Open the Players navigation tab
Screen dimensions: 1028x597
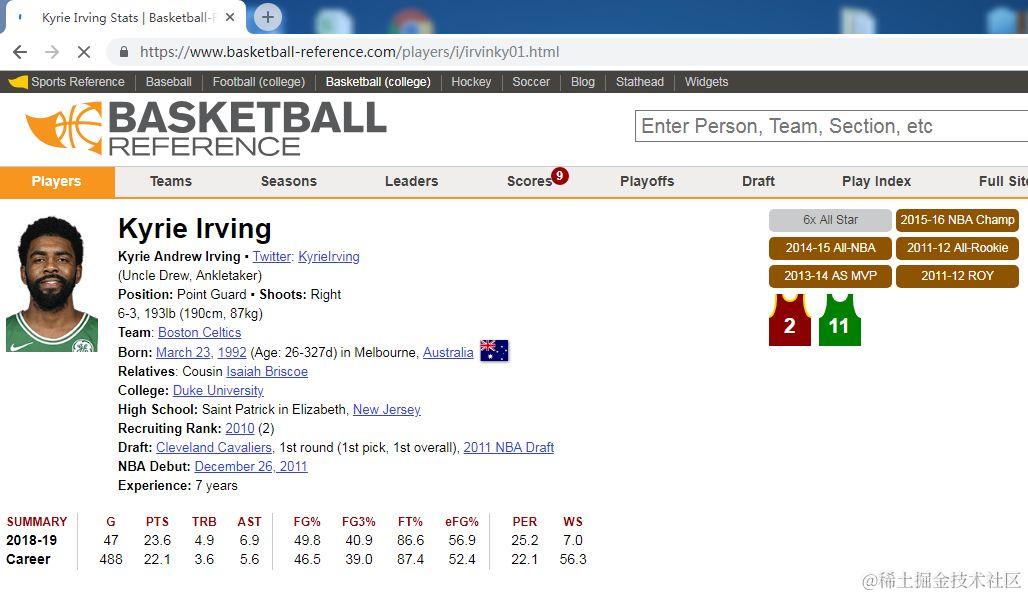[x=56, y=182]
